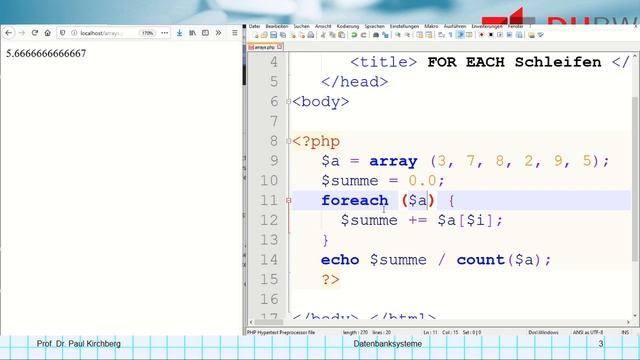The width and height of the screenshot is (640, 360).
Task: Expand the browser overflow chevron menu
Action: click(218, 33)
